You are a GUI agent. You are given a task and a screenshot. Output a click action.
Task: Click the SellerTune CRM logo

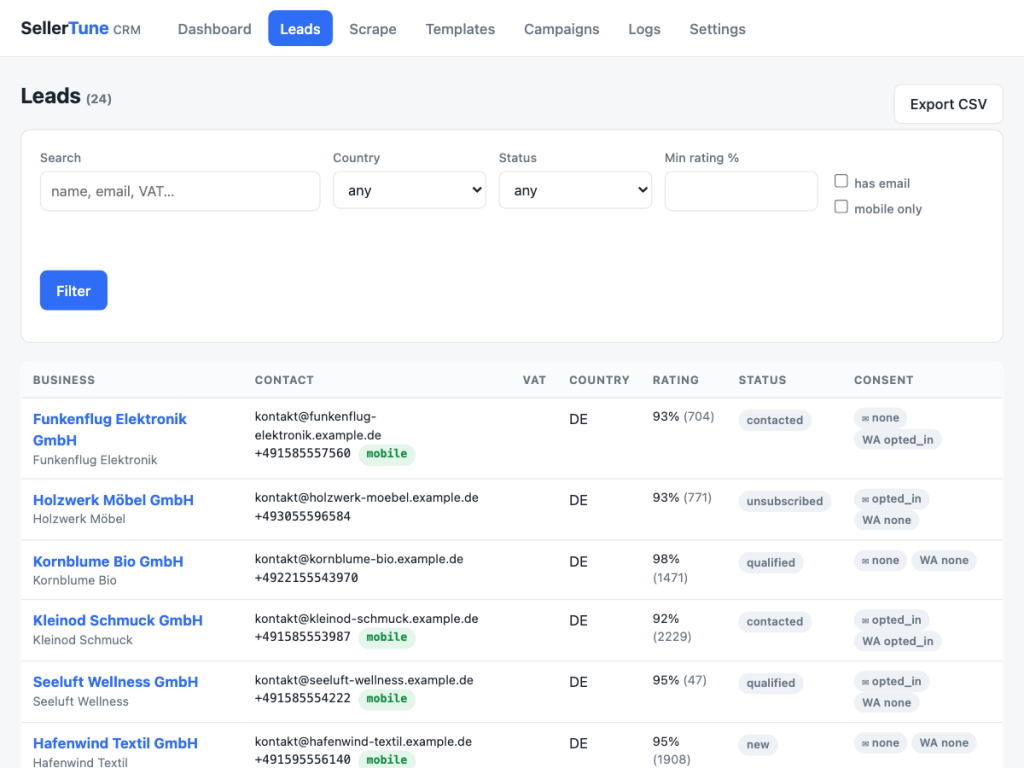click(80, 29)
